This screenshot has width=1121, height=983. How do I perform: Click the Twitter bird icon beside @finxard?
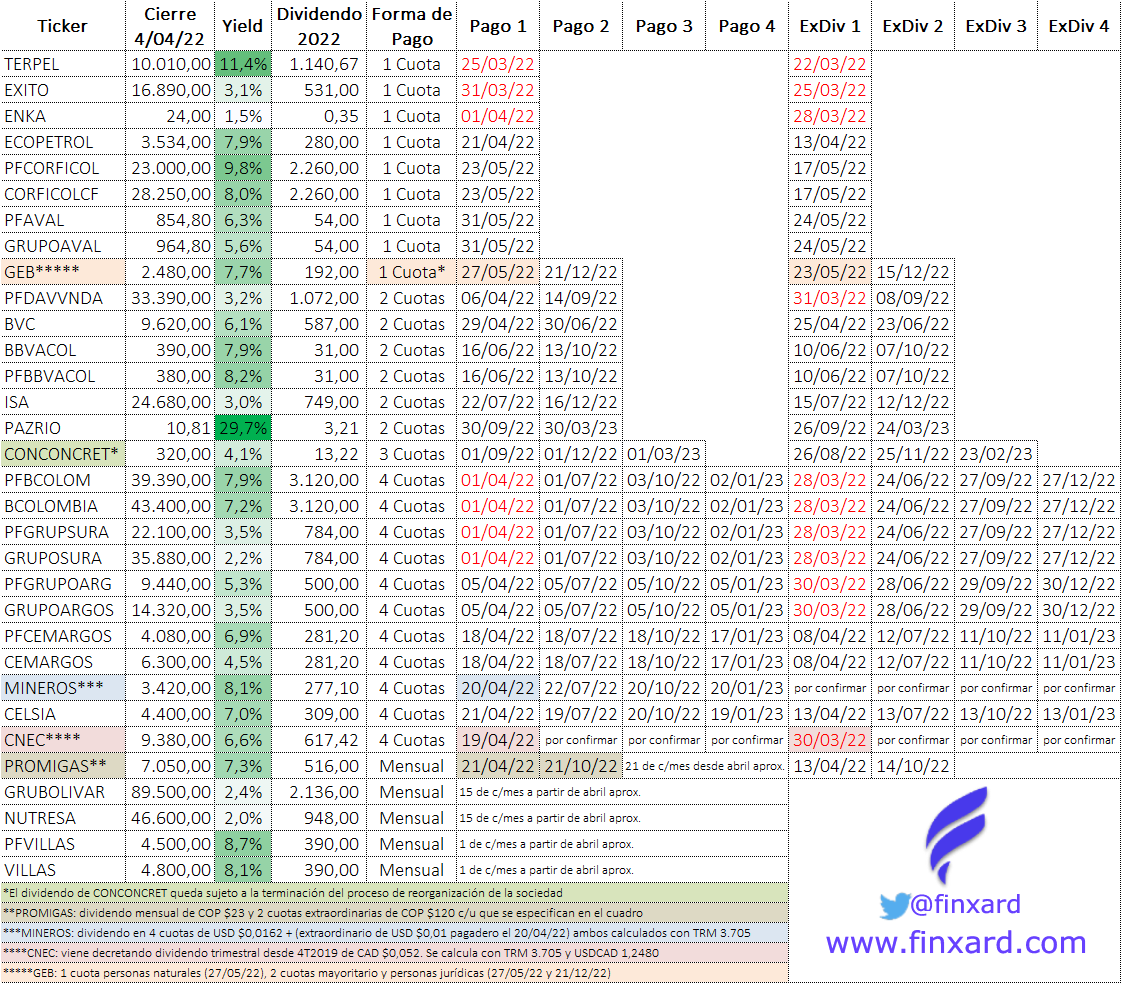894,906
